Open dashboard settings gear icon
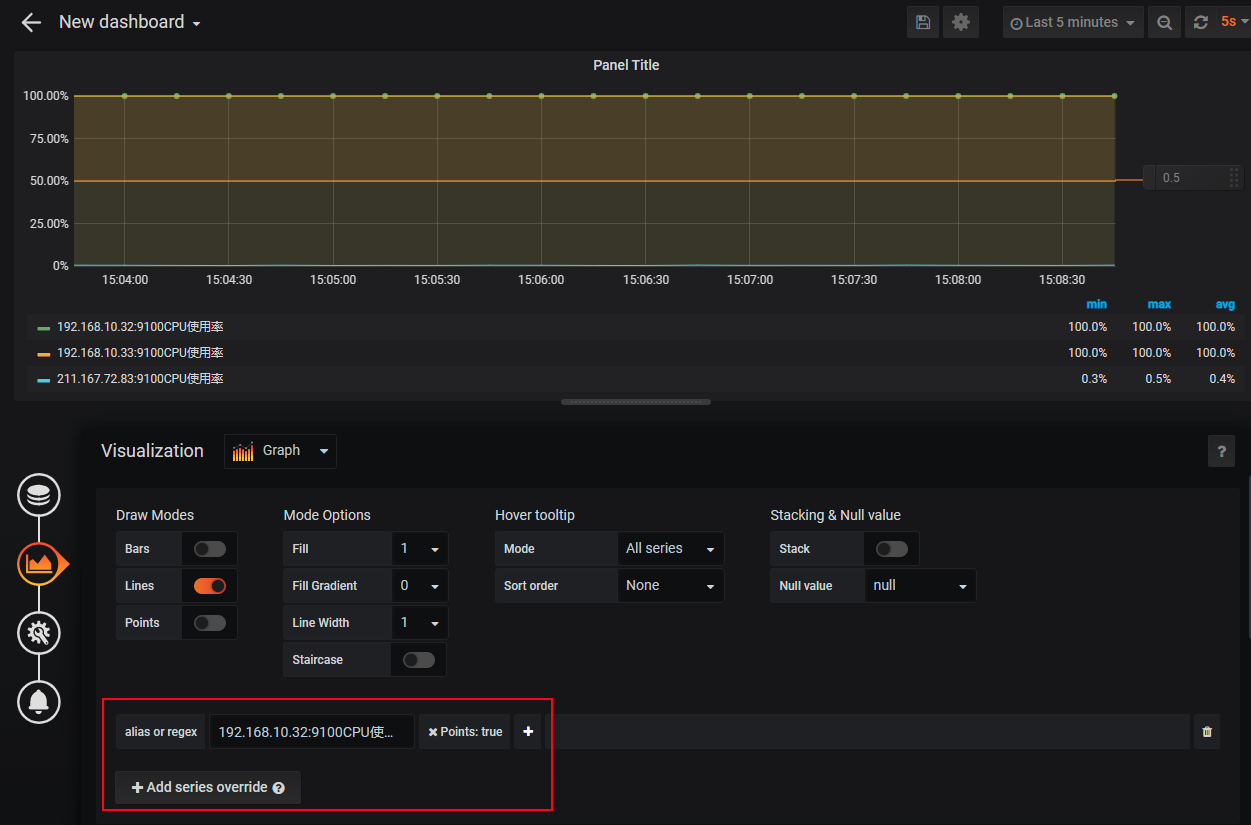Screen dimensions: 1251x825 [x=961, y=22]
